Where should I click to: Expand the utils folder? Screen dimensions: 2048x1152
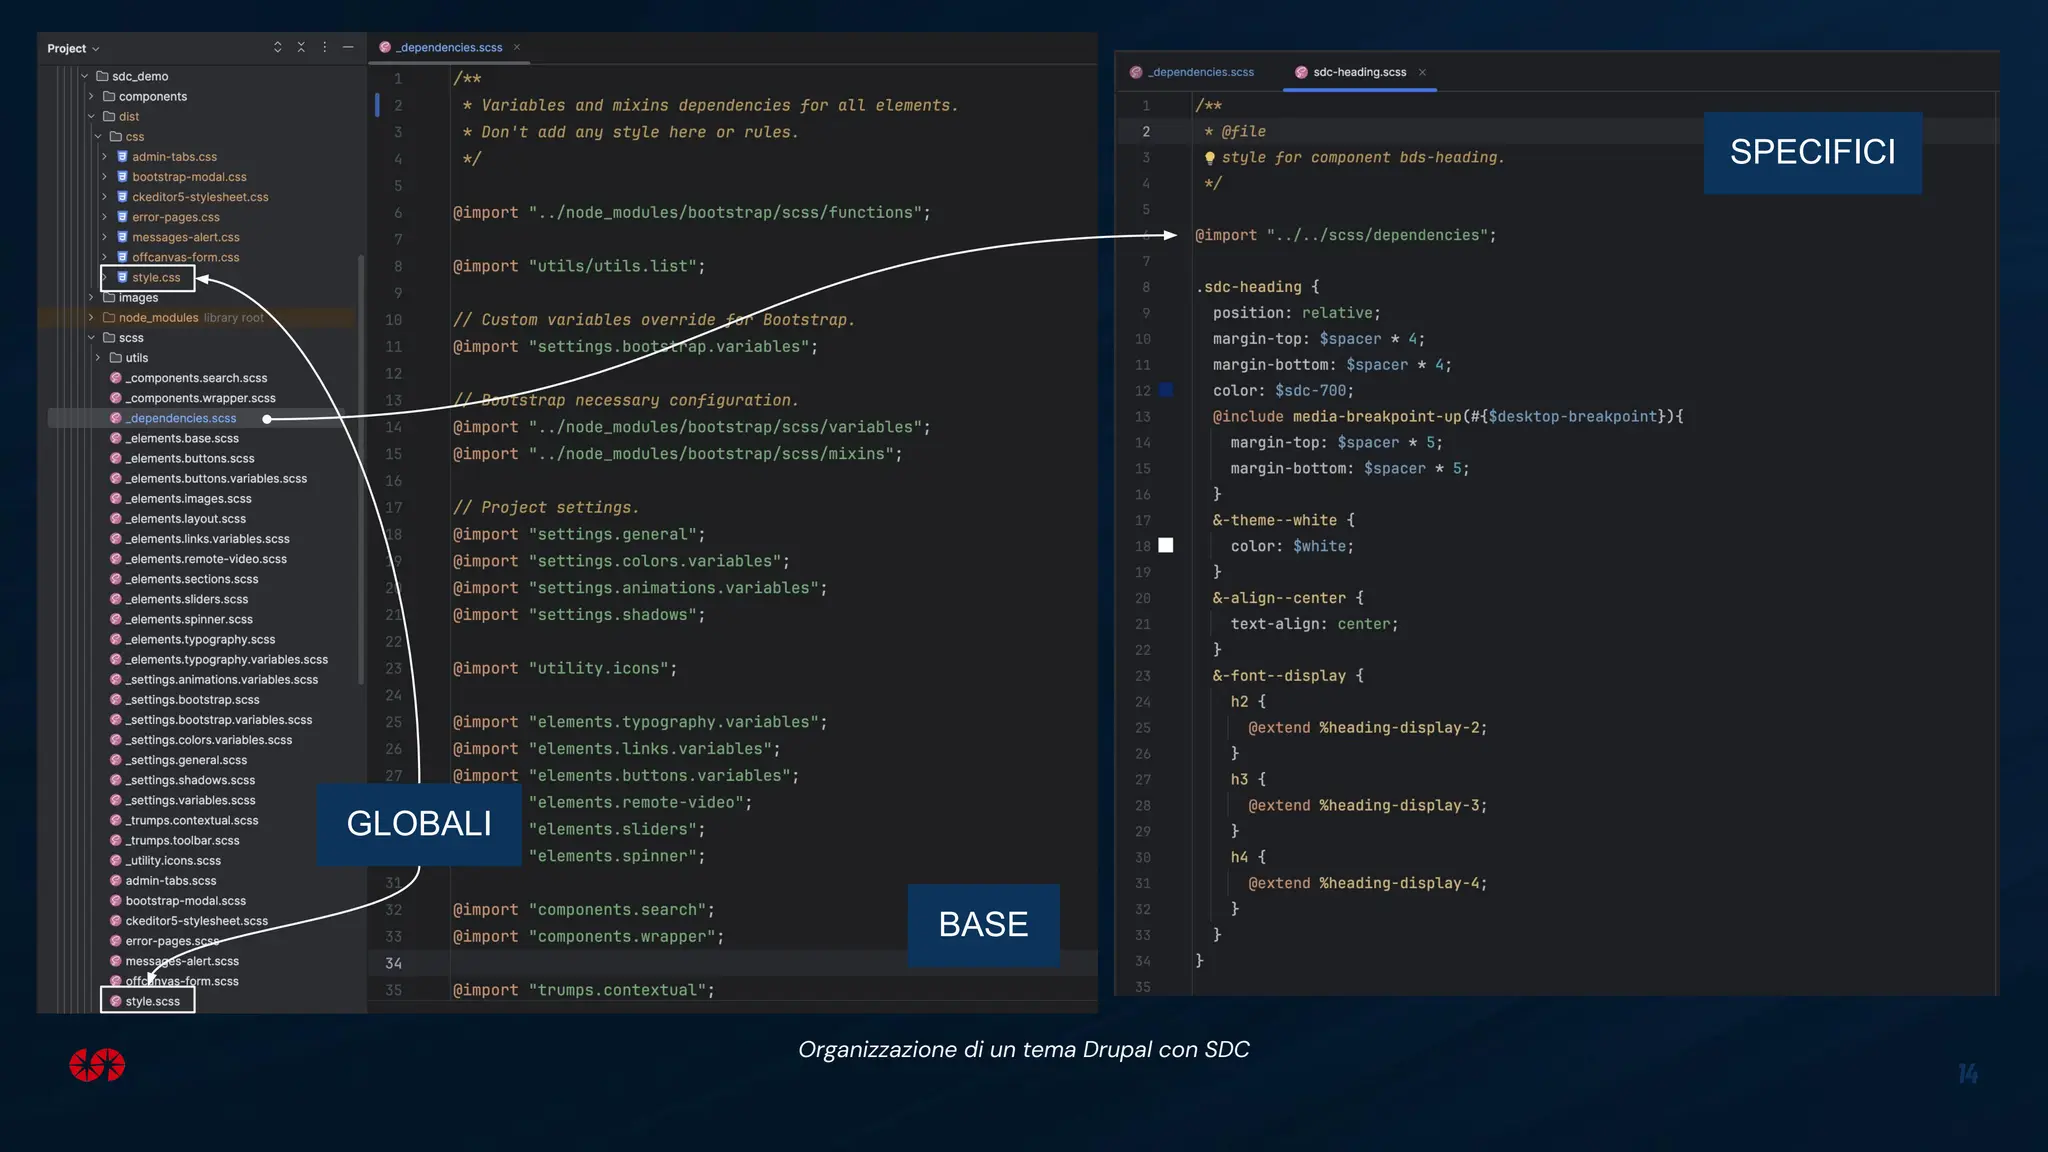pos(98,357)
